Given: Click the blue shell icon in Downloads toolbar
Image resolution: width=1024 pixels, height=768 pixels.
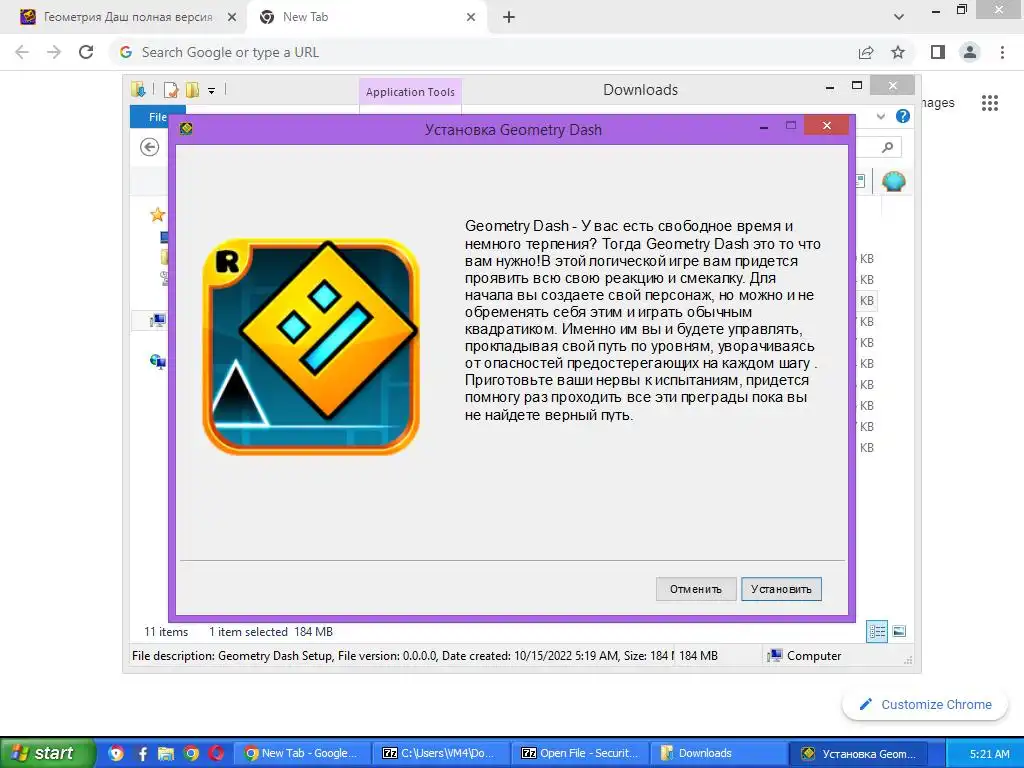Looking at the screenshot, I should point(893,181).
